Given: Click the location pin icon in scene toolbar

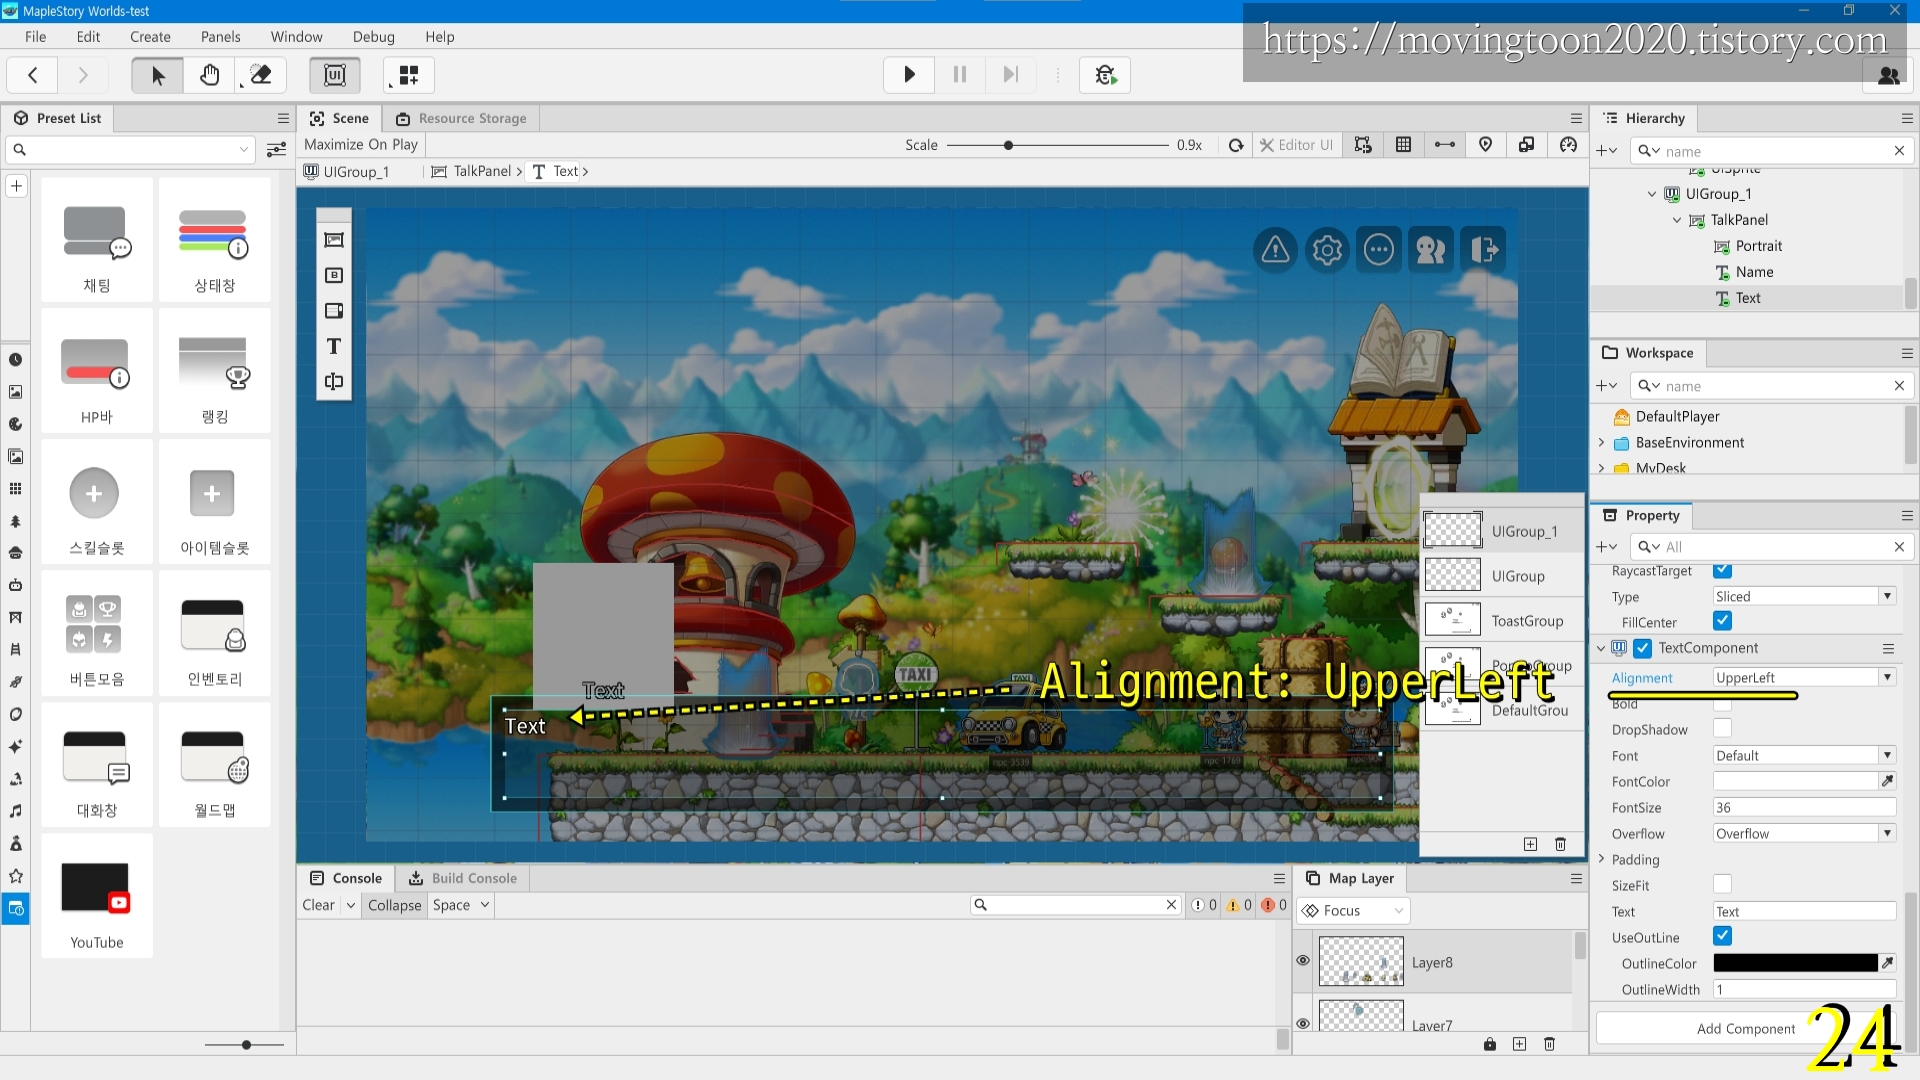Looking at the screenshot, I should click(x=1485, y=145).
